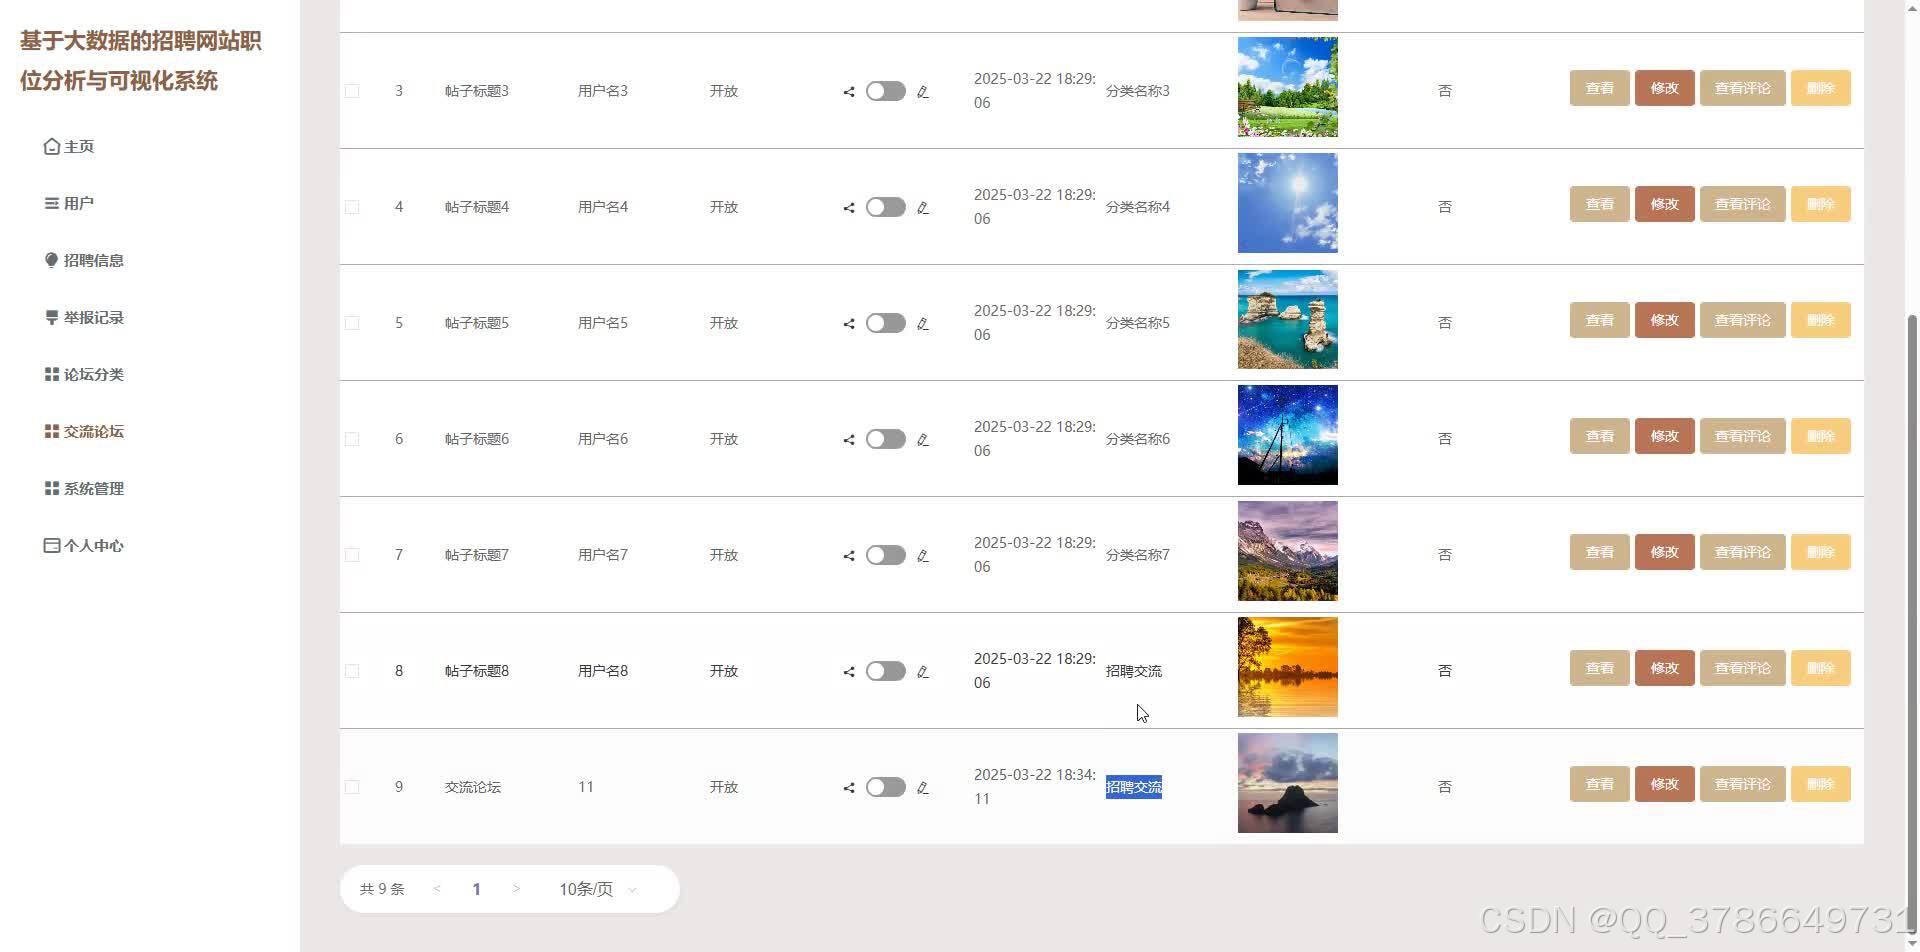Click 删除 button for 帖子标题8

pyautogui.click(x=1820, y=668)
